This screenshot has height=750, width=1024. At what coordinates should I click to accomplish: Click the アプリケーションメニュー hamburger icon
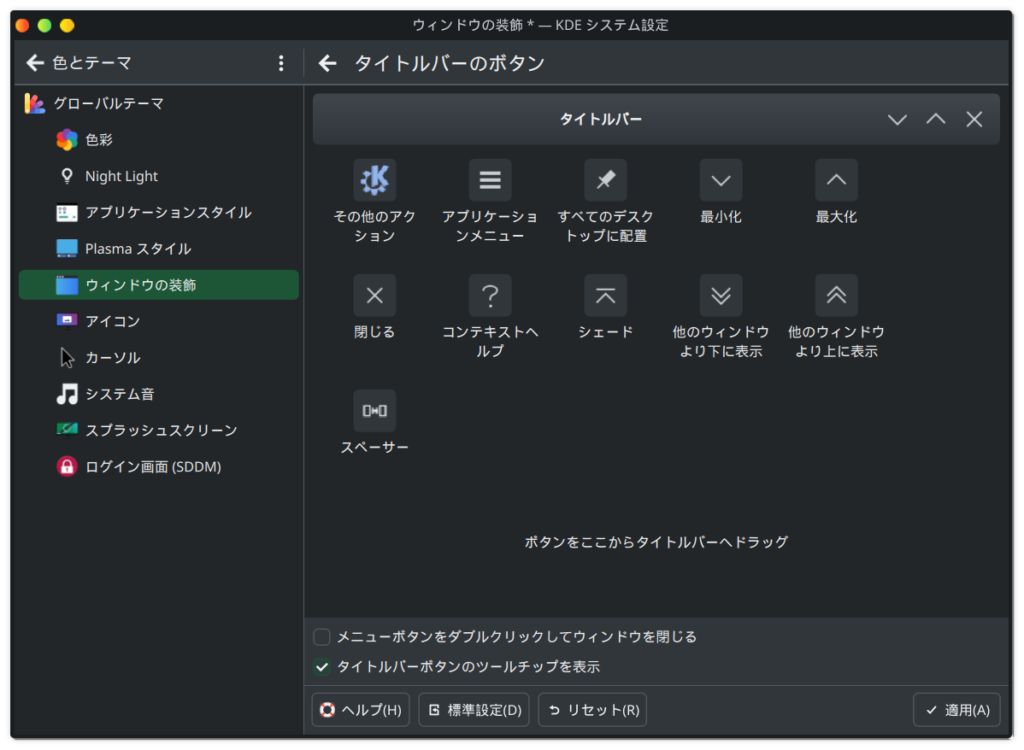click(x=490, y=180)
